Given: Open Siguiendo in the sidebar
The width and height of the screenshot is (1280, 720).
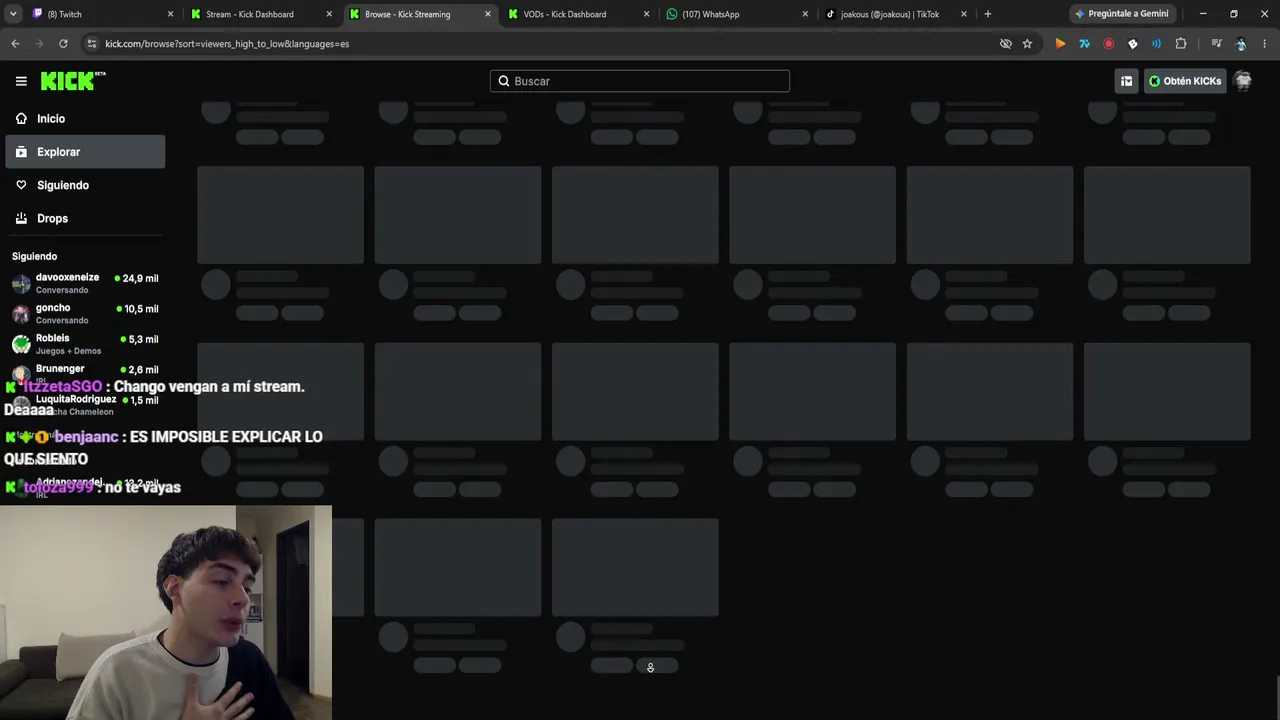Looking at the screenshot, I should tap(85, 185).
